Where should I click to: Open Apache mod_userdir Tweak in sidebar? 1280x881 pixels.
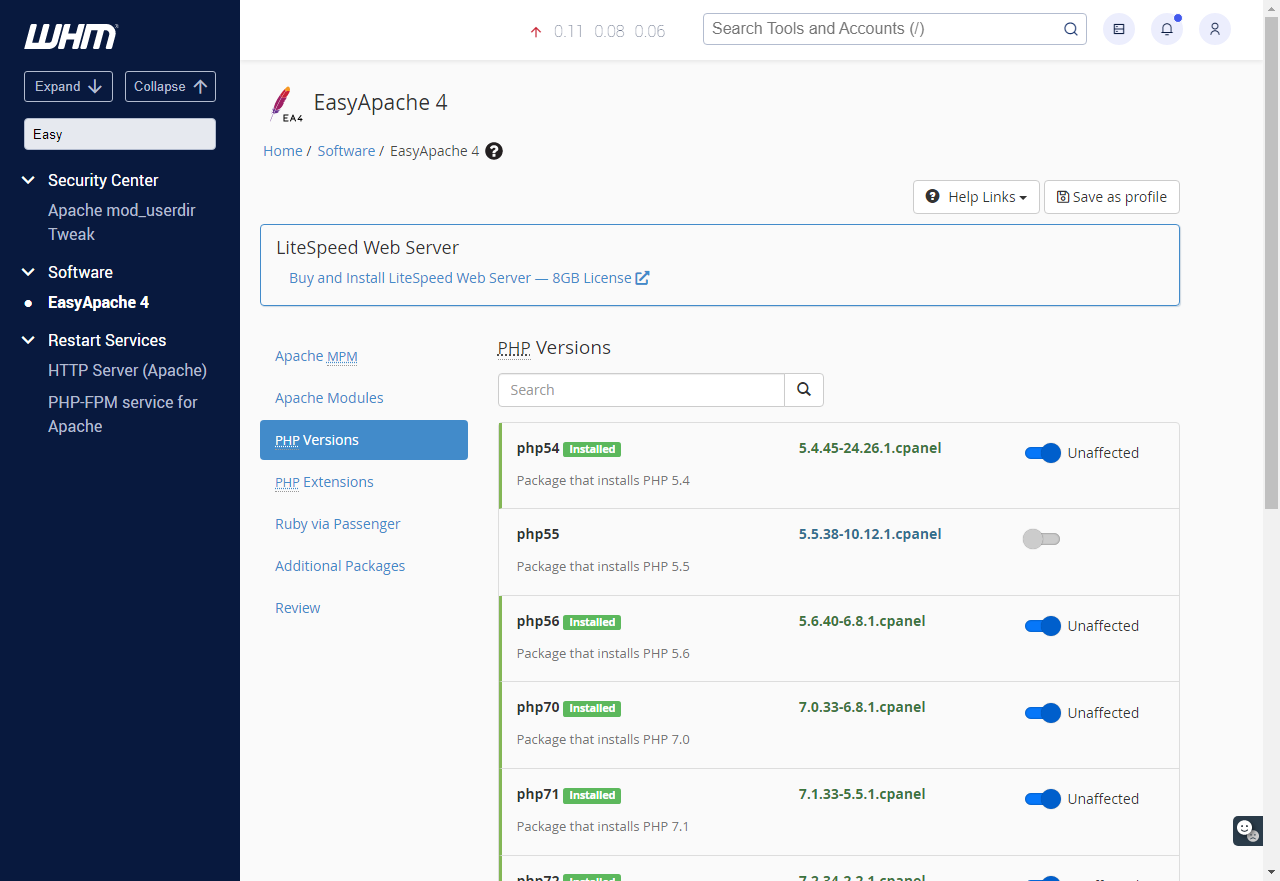[x=122, y=222]
